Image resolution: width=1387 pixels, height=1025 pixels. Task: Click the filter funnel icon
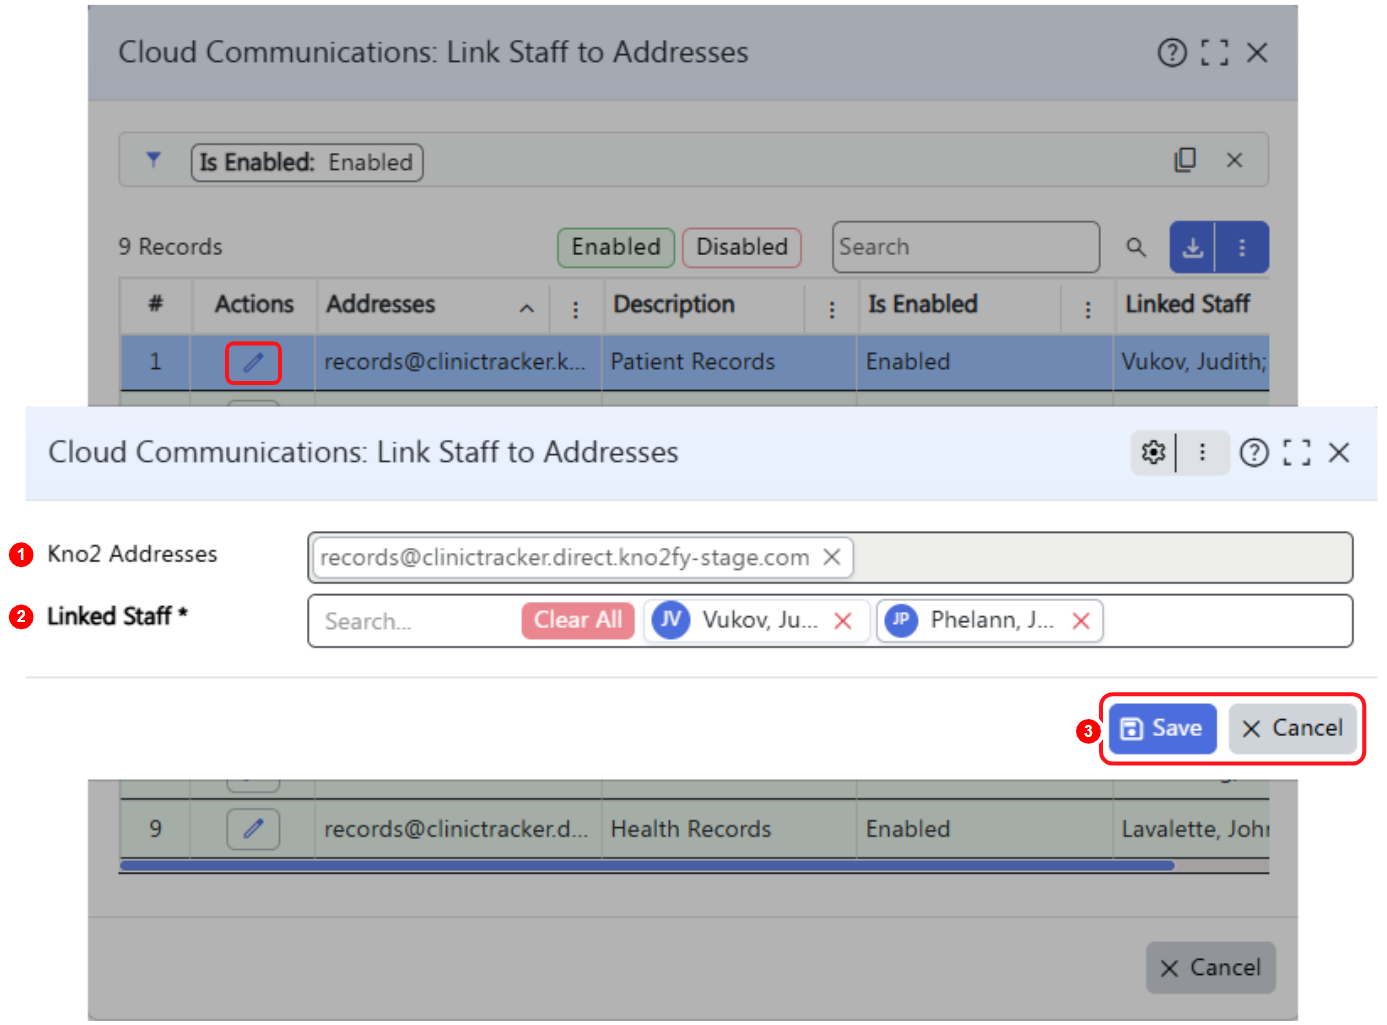(x=153, y=160)
